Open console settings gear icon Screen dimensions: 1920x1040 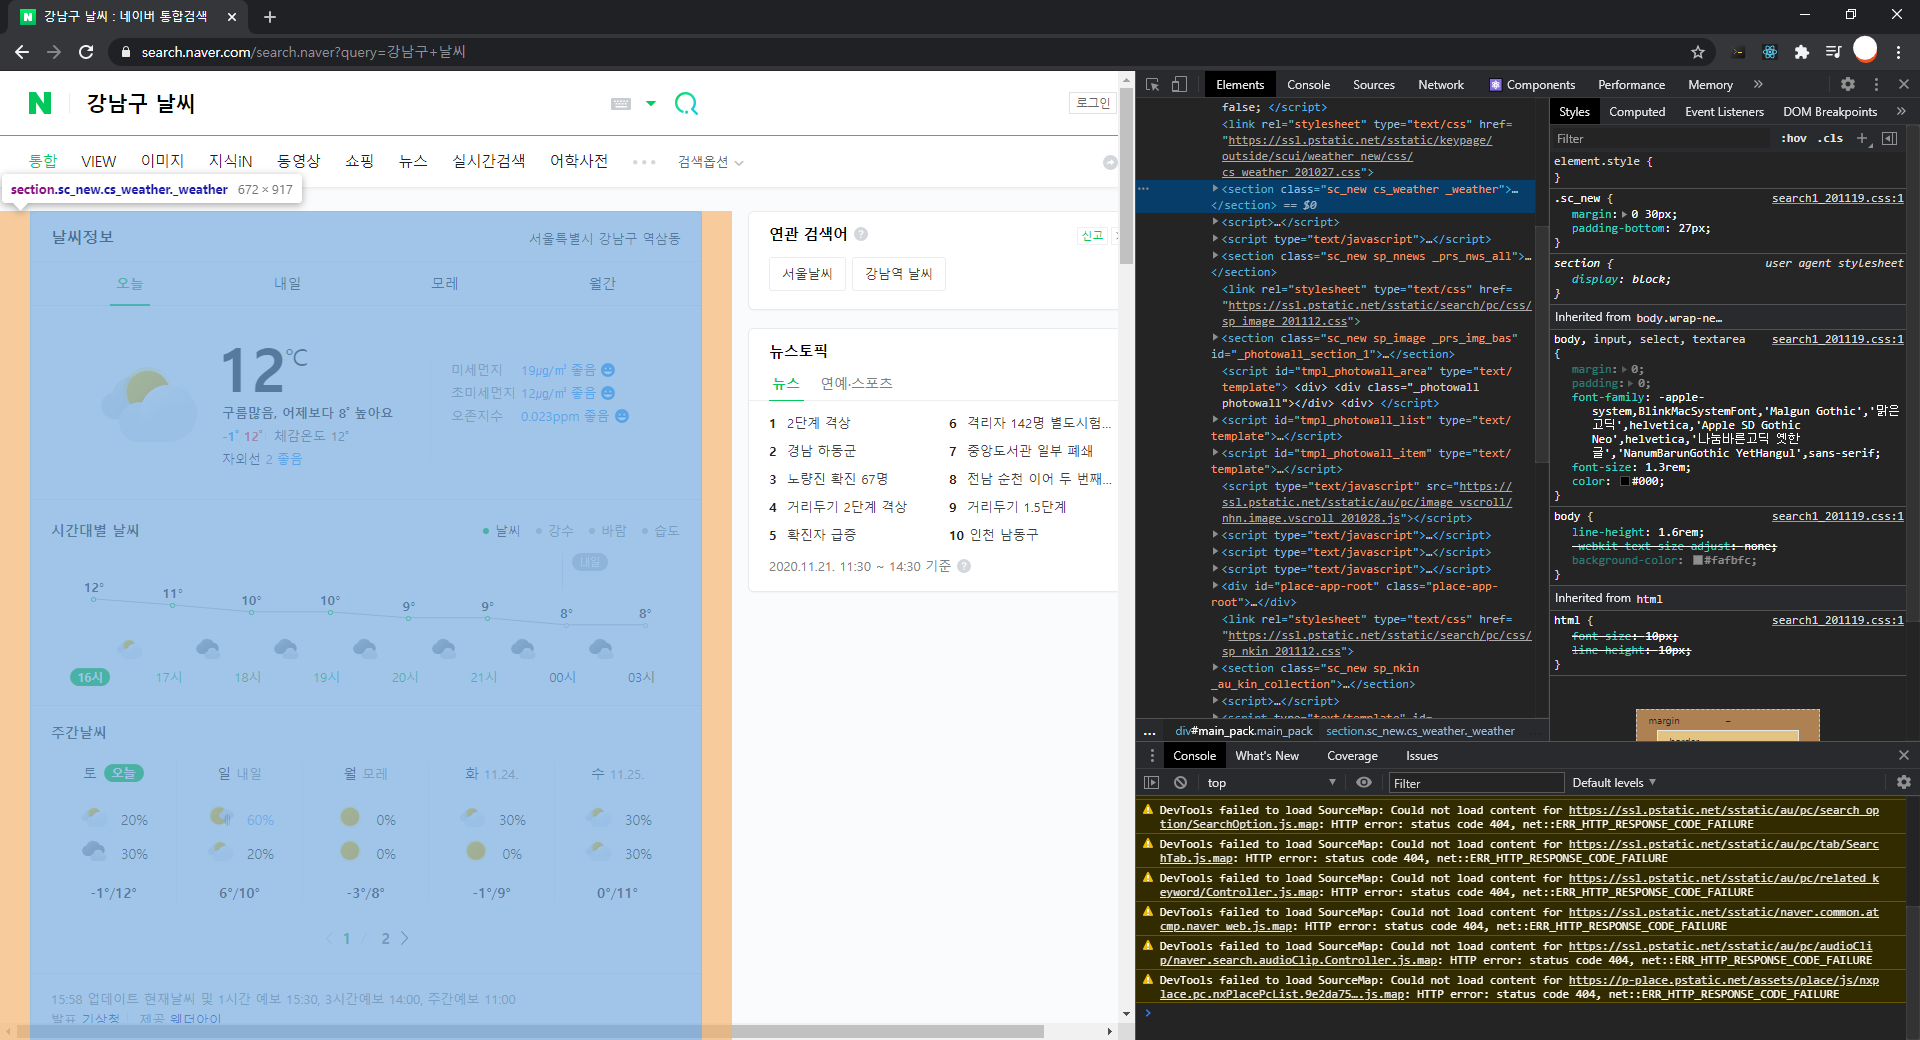pos(1903,783)
